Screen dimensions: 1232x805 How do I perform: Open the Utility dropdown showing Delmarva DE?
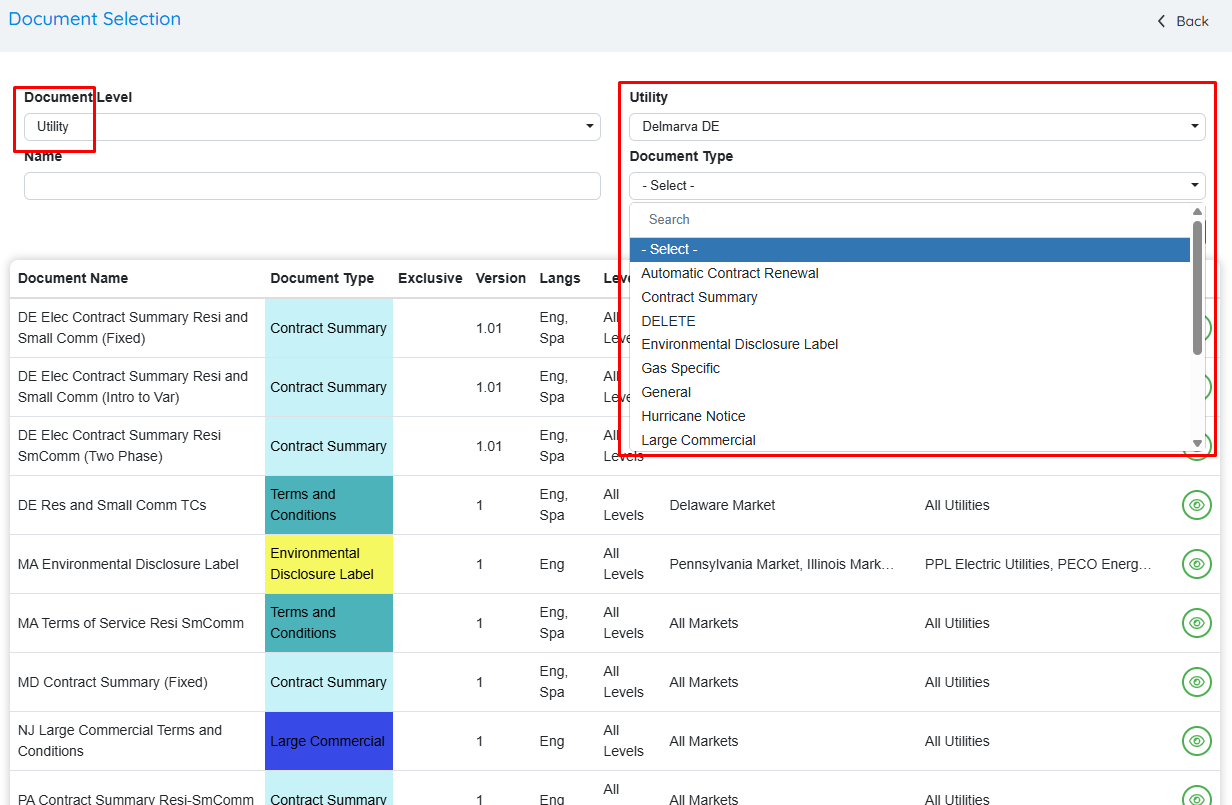(917, 127)
